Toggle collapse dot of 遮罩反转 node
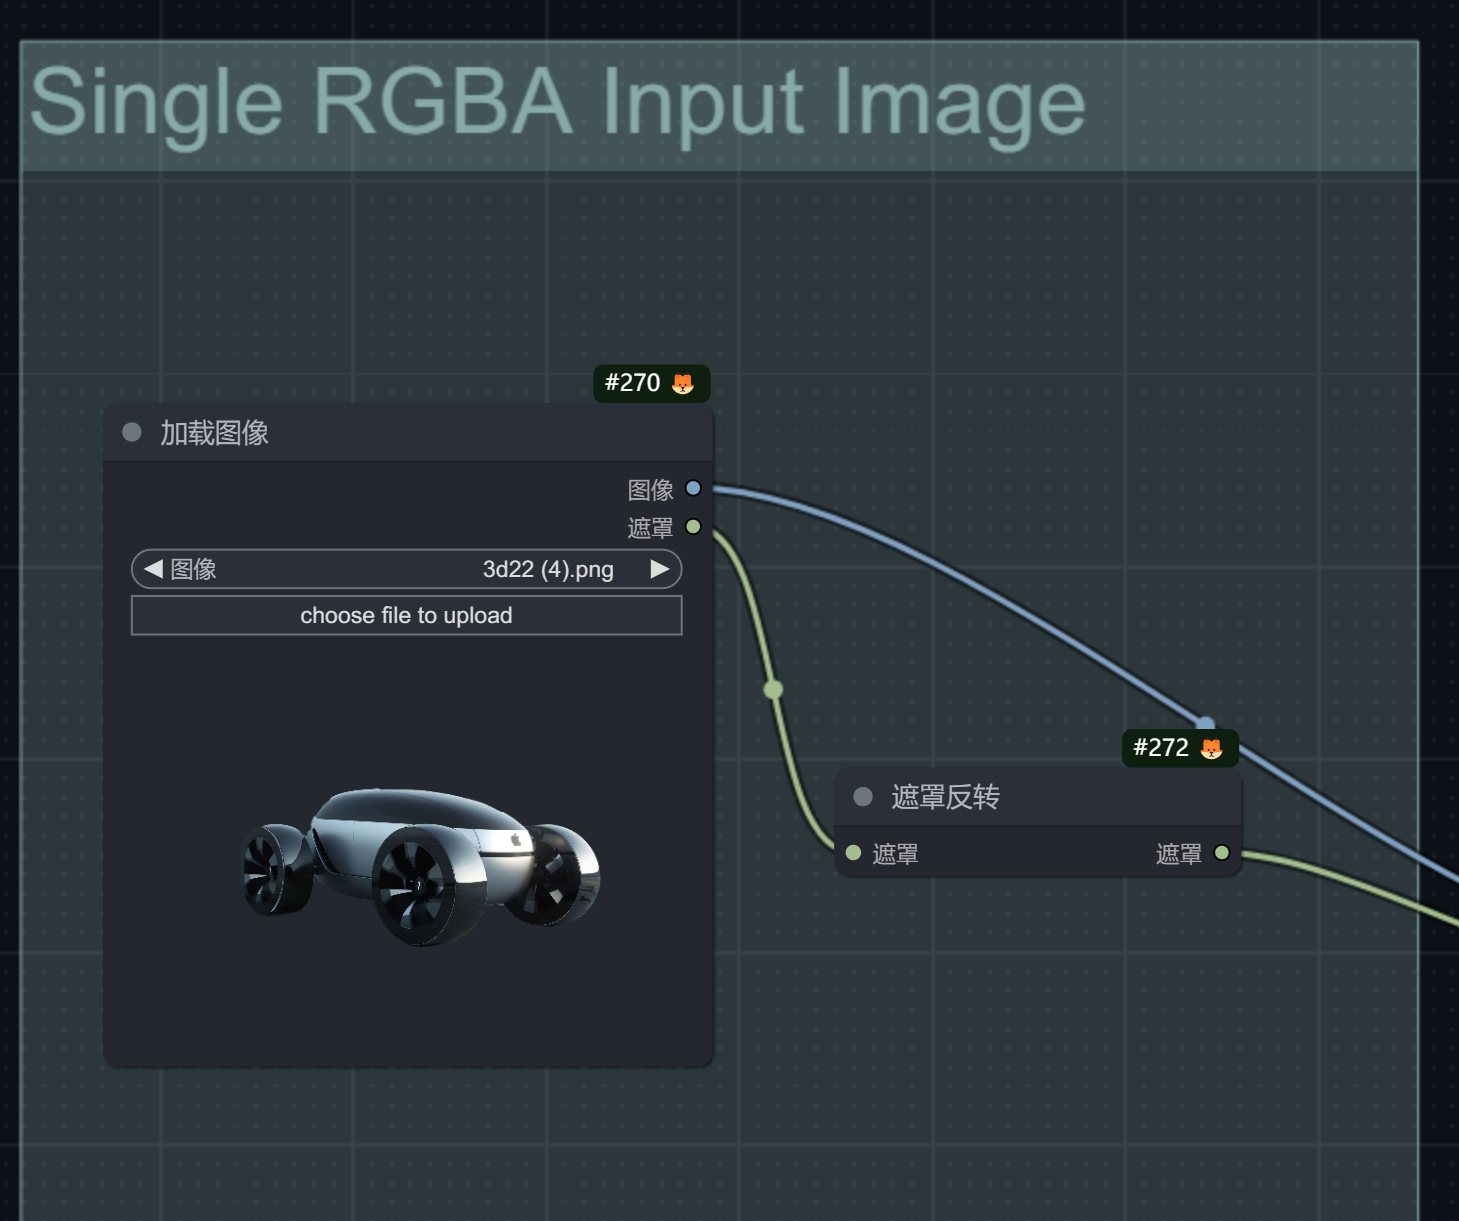Image resolution: width=1459 pixels, height=1221 pixels. pos(863,797)
